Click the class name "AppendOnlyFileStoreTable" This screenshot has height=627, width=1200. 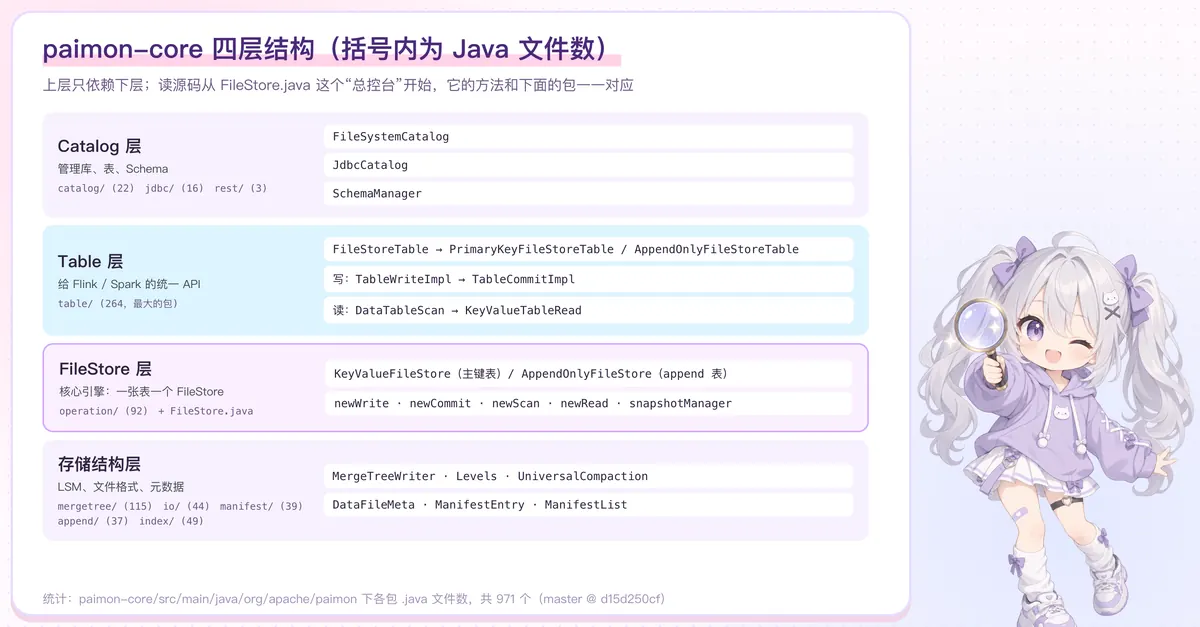click(717, 249)
